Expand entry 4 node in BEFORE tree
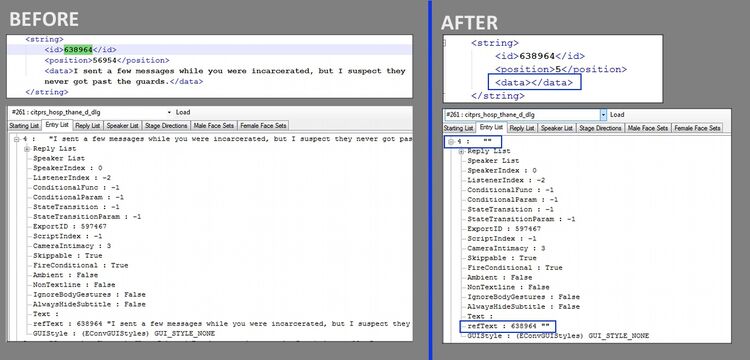 point(17,139)
